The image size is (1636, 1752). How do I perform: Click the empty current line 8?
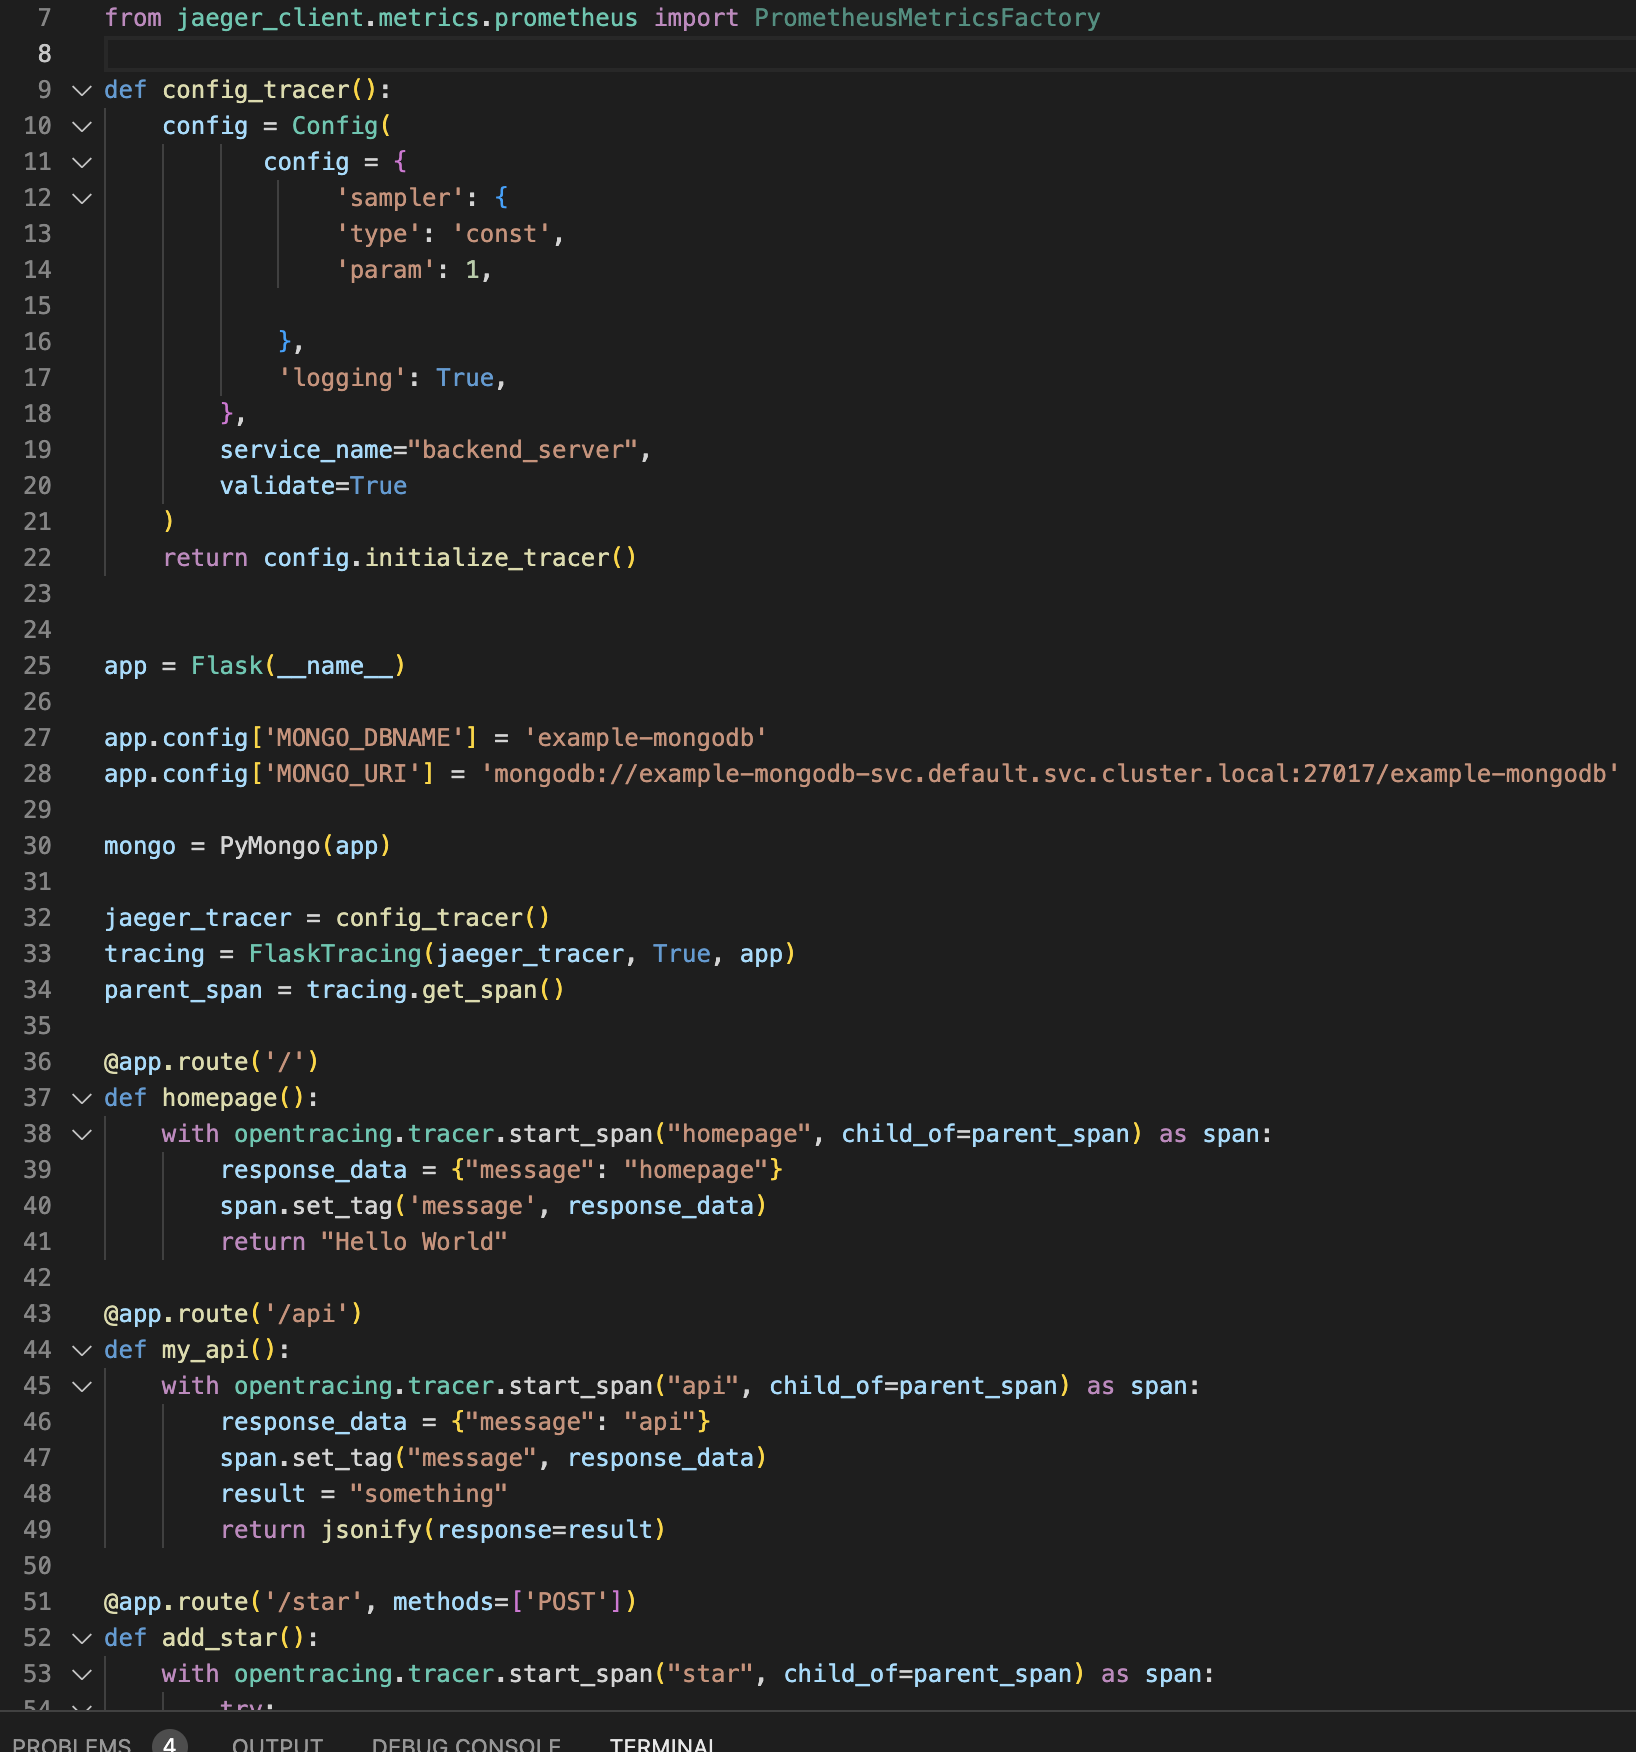coord(870,54)
